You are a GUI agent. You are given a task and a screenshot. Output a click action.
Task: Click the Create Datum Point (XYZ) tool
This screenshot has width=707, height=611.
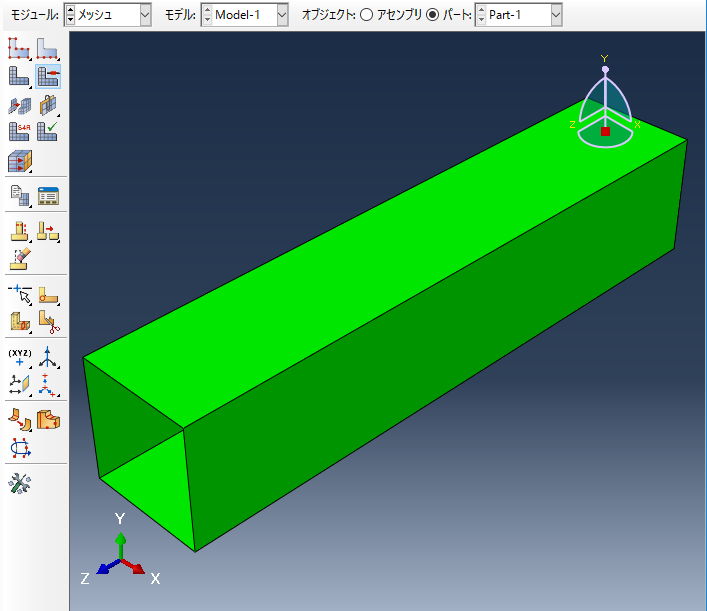(x=19, y=358)
